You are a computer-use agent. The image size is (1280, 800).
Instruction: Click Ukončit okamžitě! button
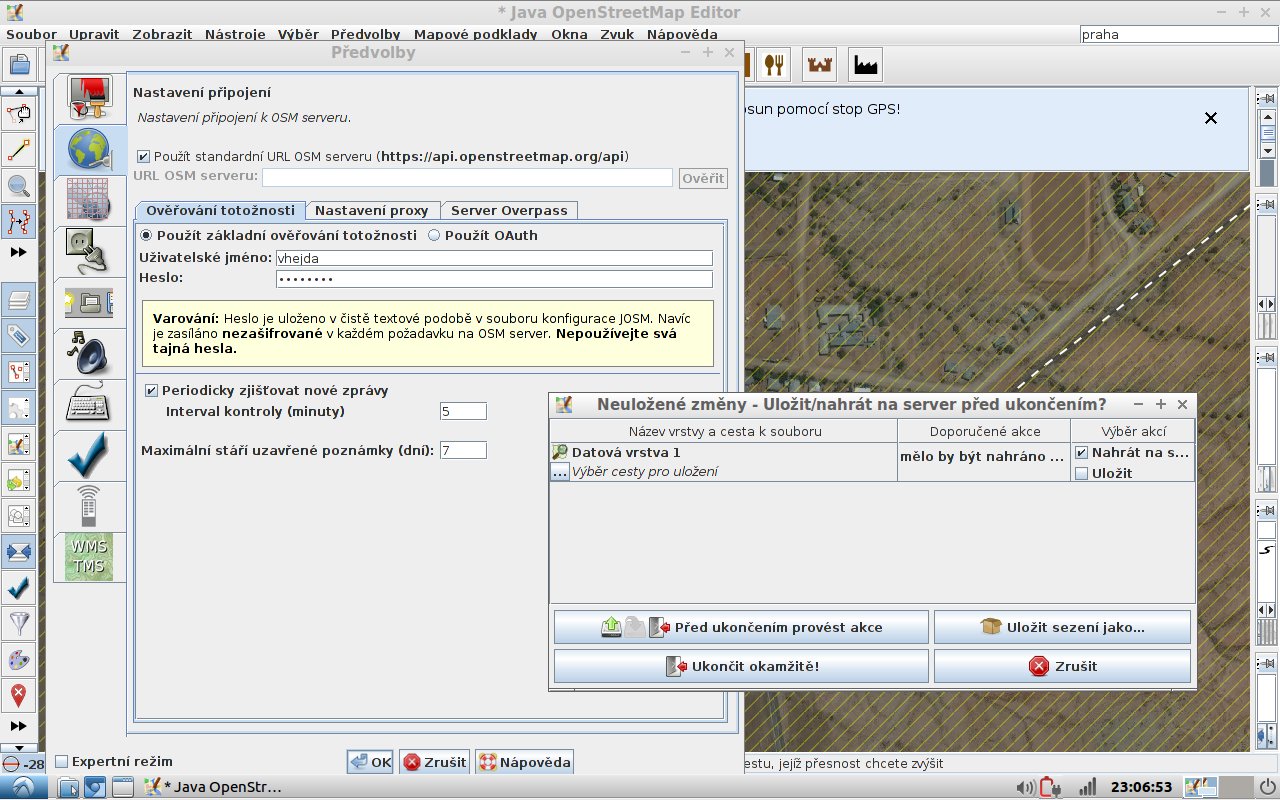coord(741,666)
